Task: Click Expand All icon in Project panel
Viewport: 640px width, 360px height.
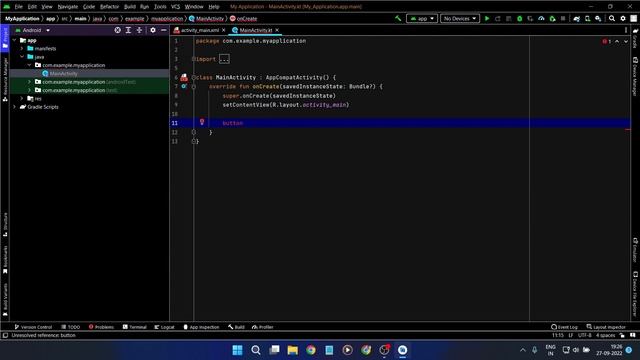Action: [128, 30]
